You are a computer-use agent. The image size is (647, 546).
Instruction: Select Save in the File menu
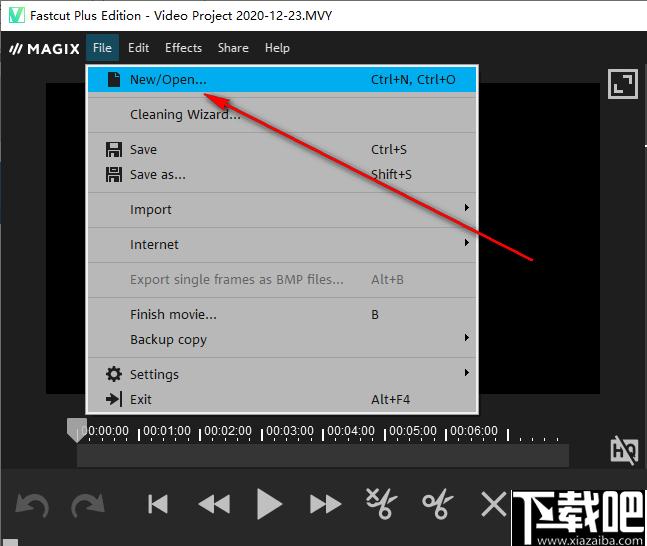[282, 149]
